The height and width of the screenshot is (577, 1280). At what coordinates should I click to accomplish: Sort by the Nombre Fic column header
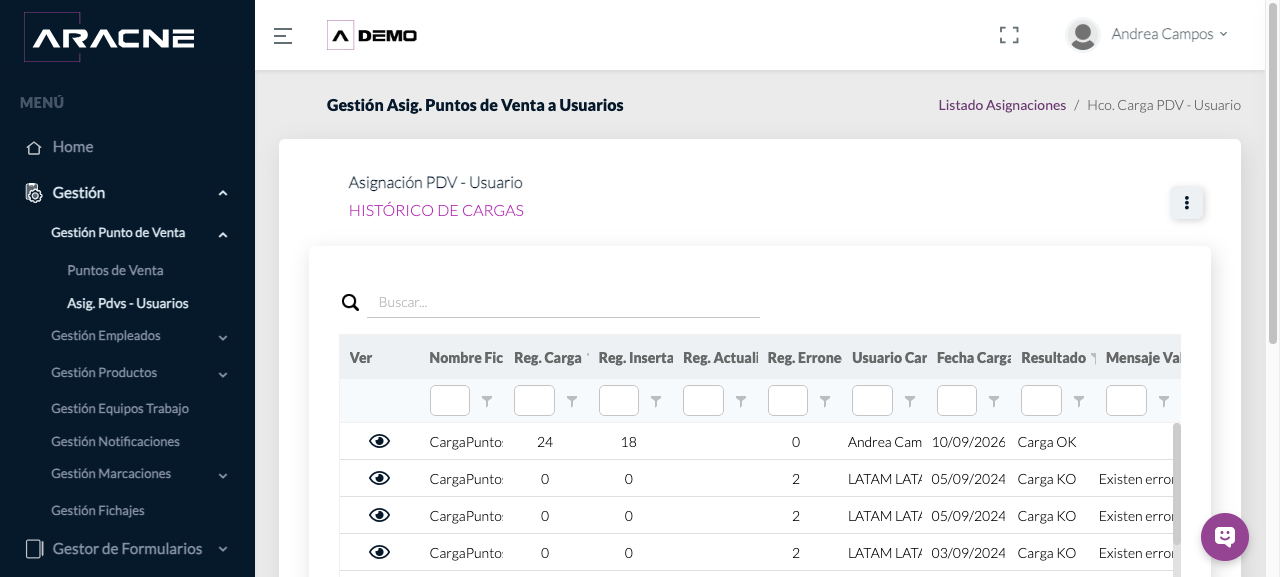point(466,357)
